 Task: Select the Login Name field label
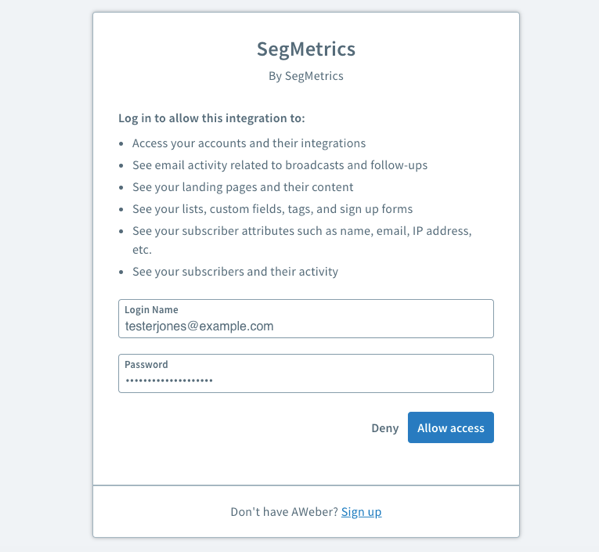151,310
